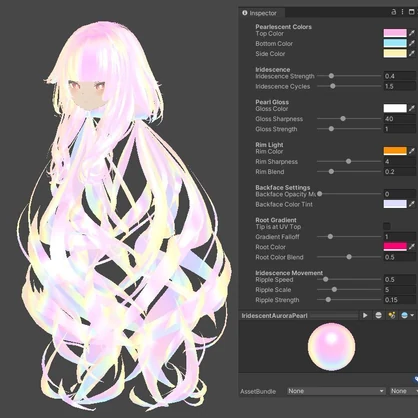
Task: Adjust the Gloss Strength slider
Action: pos(349,129)
